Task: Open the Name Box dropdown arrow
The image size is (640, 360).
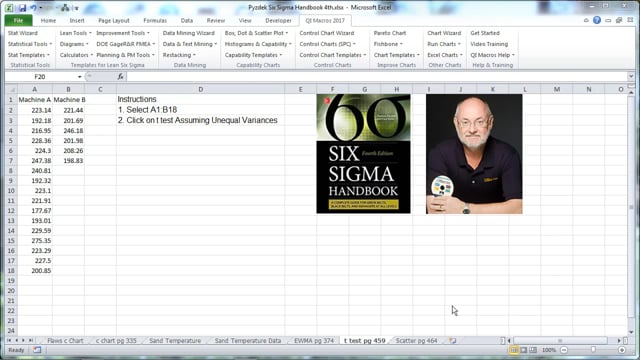Action: (80, 77)
